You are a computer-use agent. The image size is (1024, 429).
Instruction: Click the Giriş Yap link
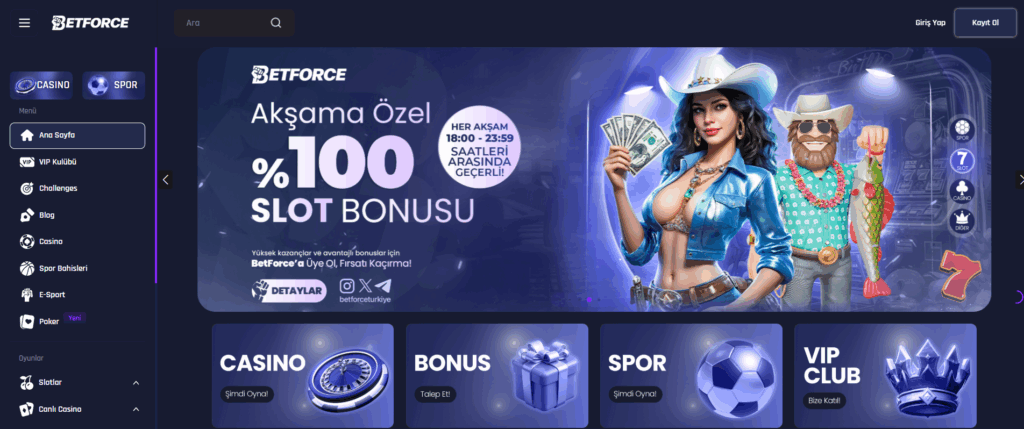click(x=930, y=23)
